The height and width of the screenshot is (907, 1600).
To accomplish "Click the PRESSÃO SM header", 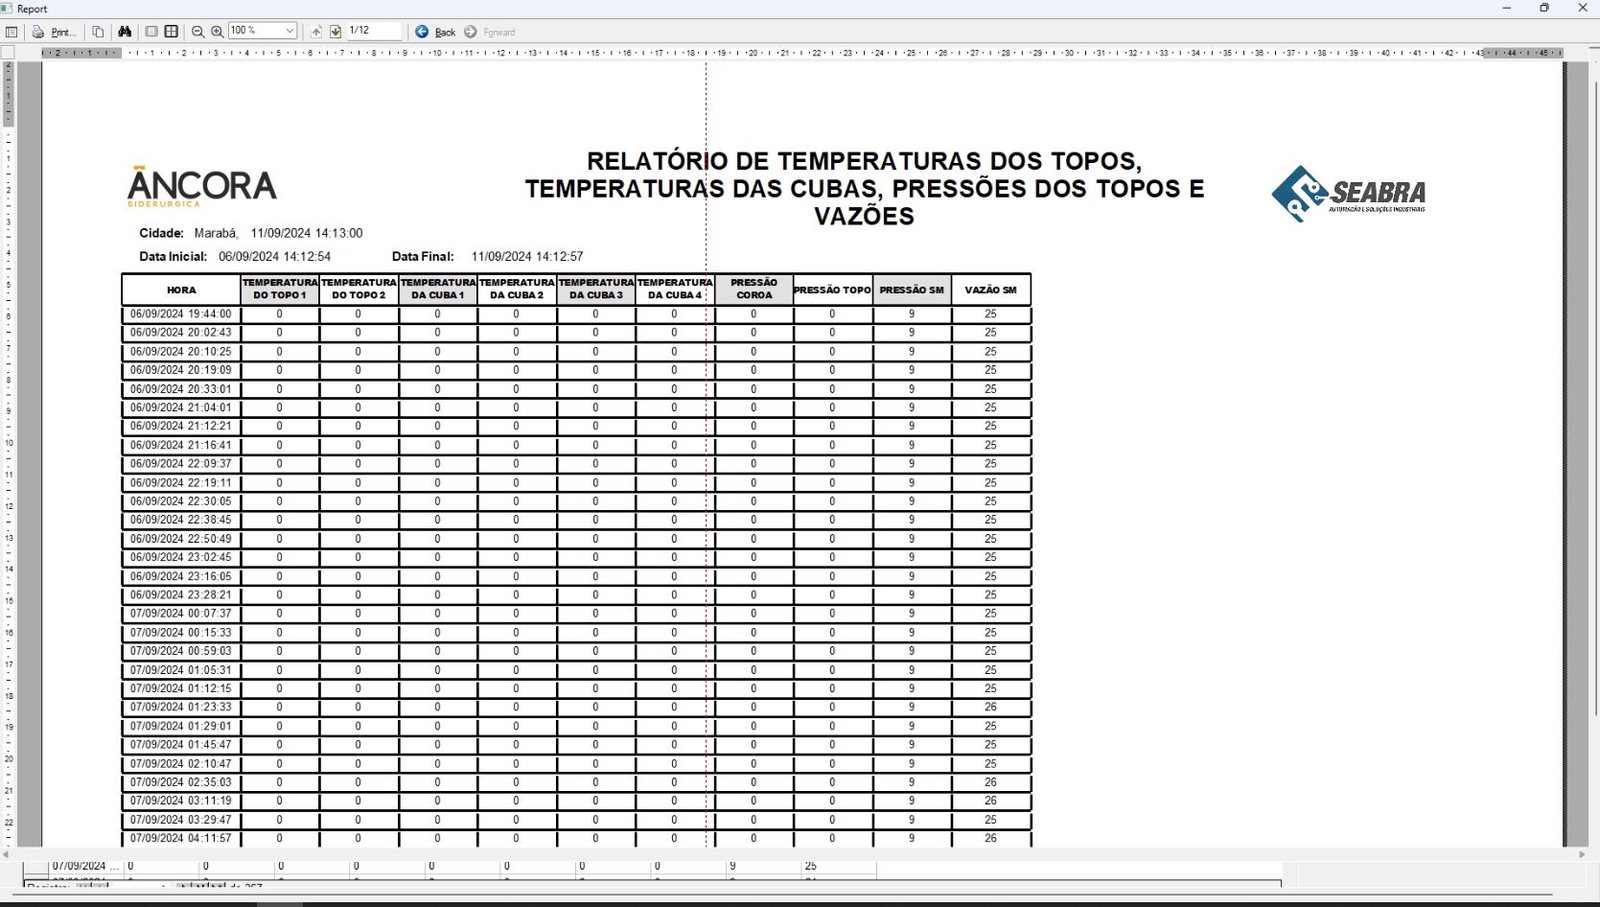I will click(x=912, y=290).
